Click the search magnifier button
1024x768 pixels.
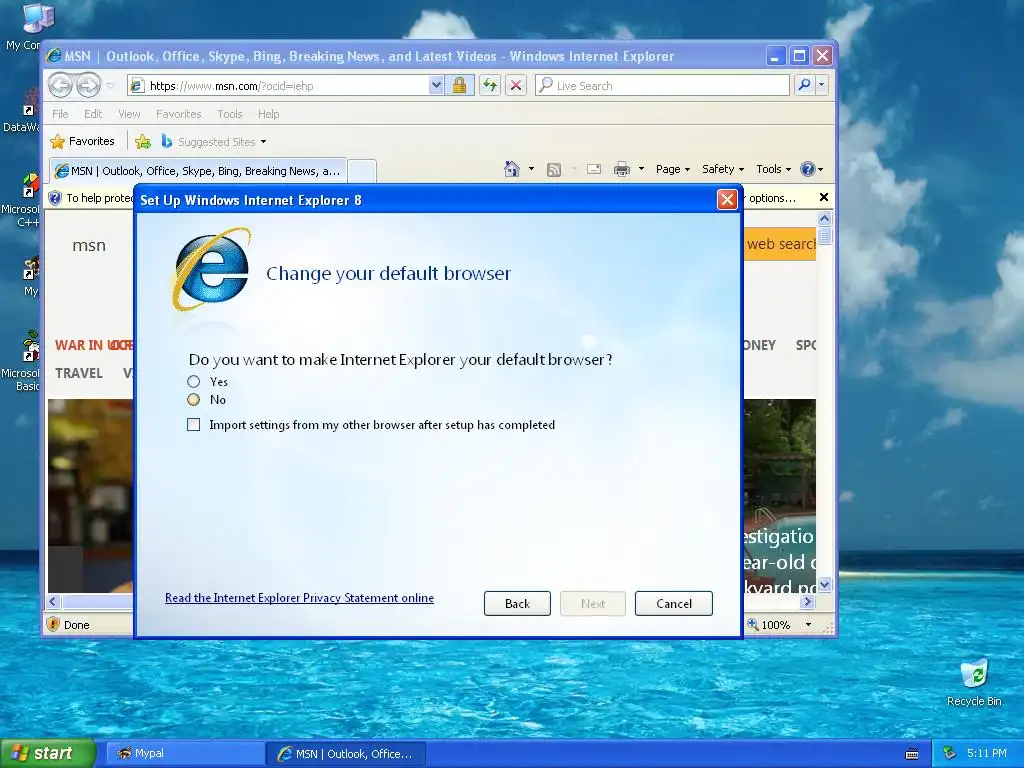tap(805, 85)
